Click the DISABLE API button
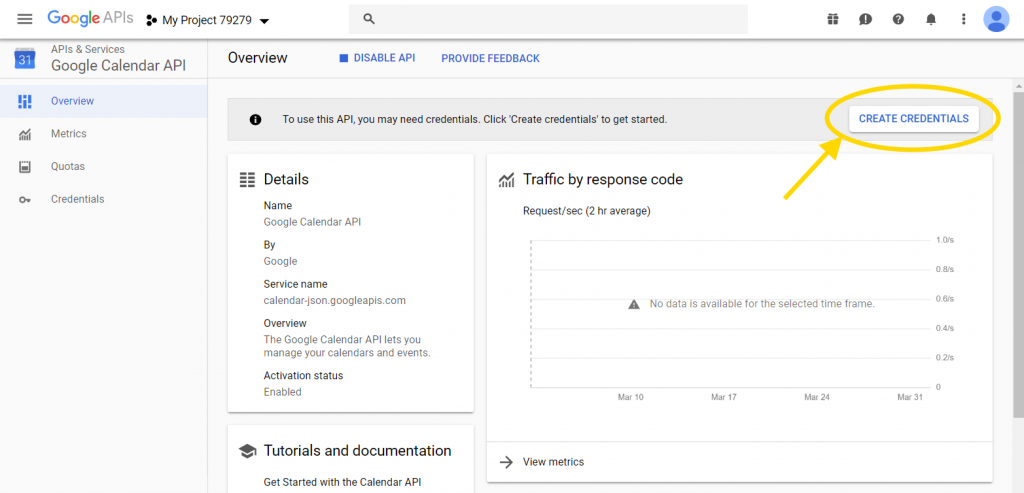Image resolution: width=1024 pixels, height=493 pixels. tap(377, 58)
